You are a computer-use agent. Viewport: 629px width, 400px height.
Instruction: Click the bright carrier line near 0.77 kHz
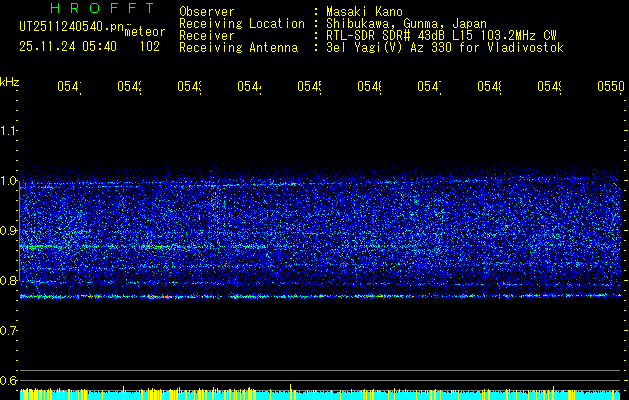point(320,296)
